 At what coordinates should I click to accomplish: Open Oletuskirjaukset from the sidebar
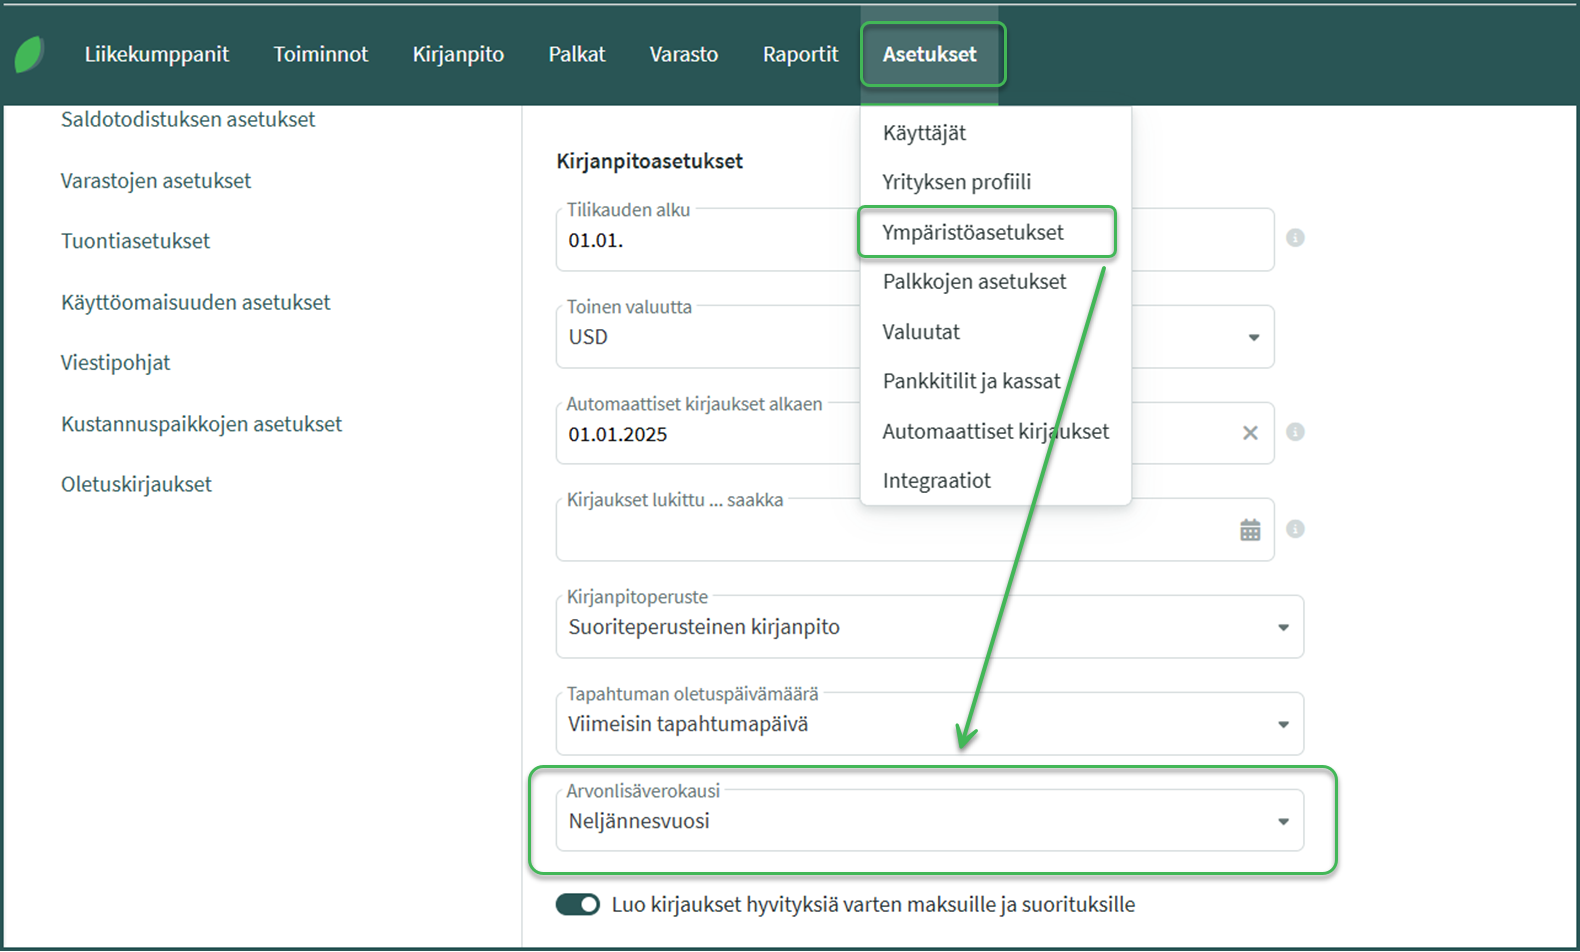tap(136, 484)
